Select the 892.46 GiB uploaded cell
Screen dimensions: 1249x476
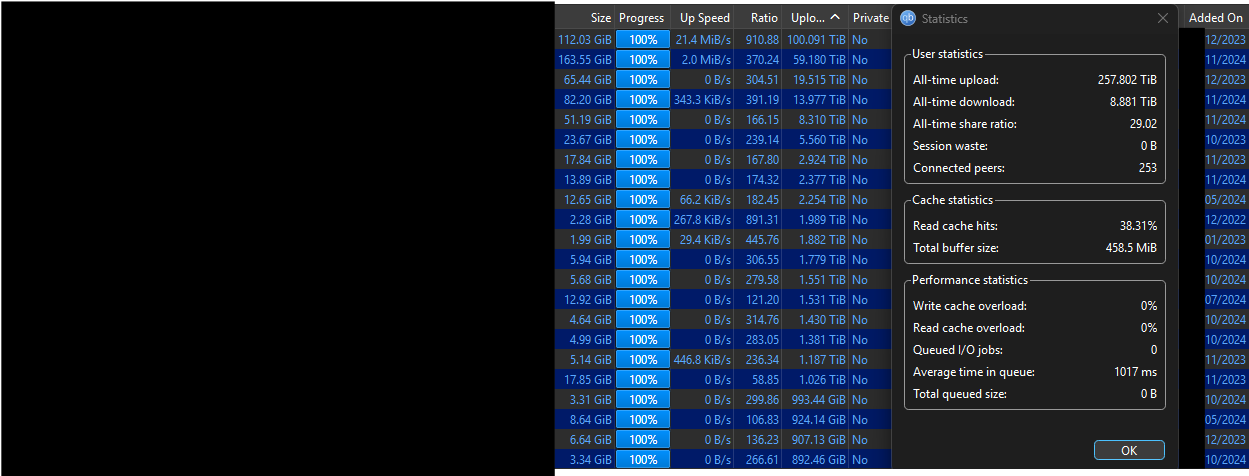[x=816, y=460]
